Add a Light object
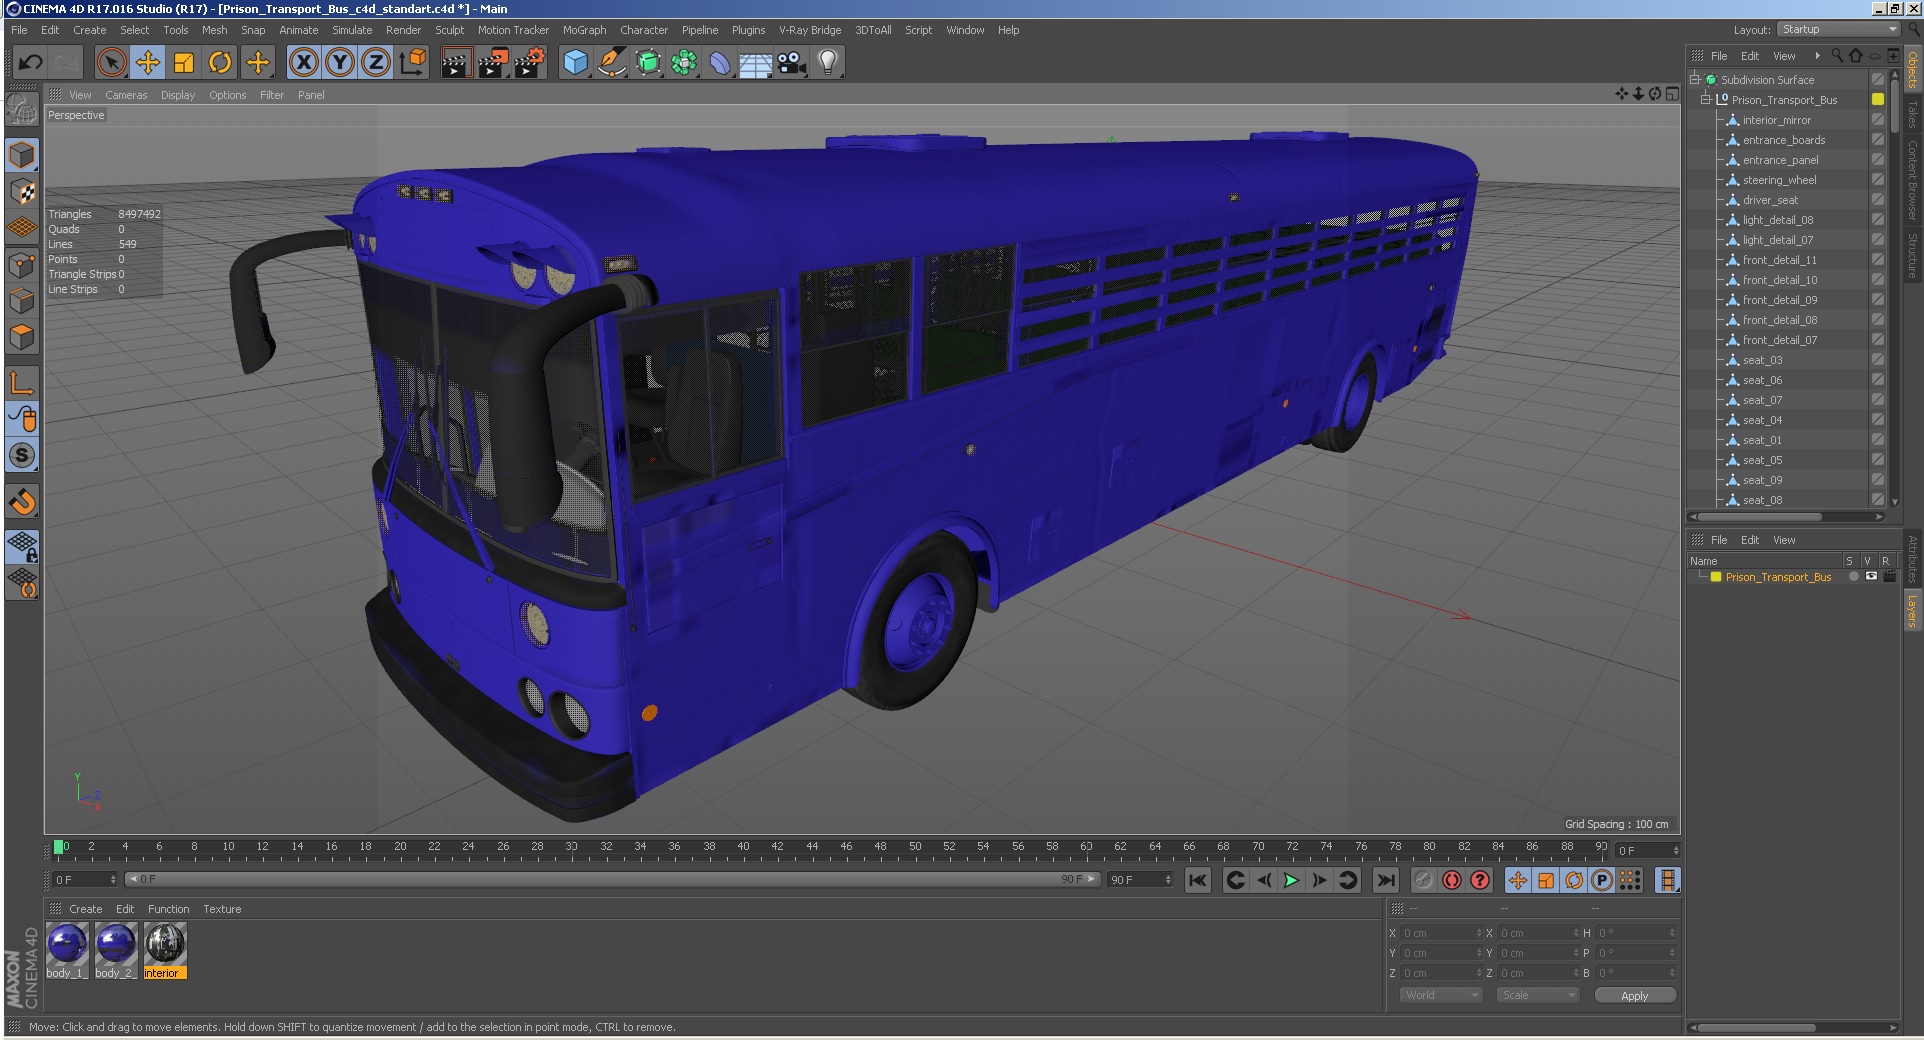 (828, 63)
